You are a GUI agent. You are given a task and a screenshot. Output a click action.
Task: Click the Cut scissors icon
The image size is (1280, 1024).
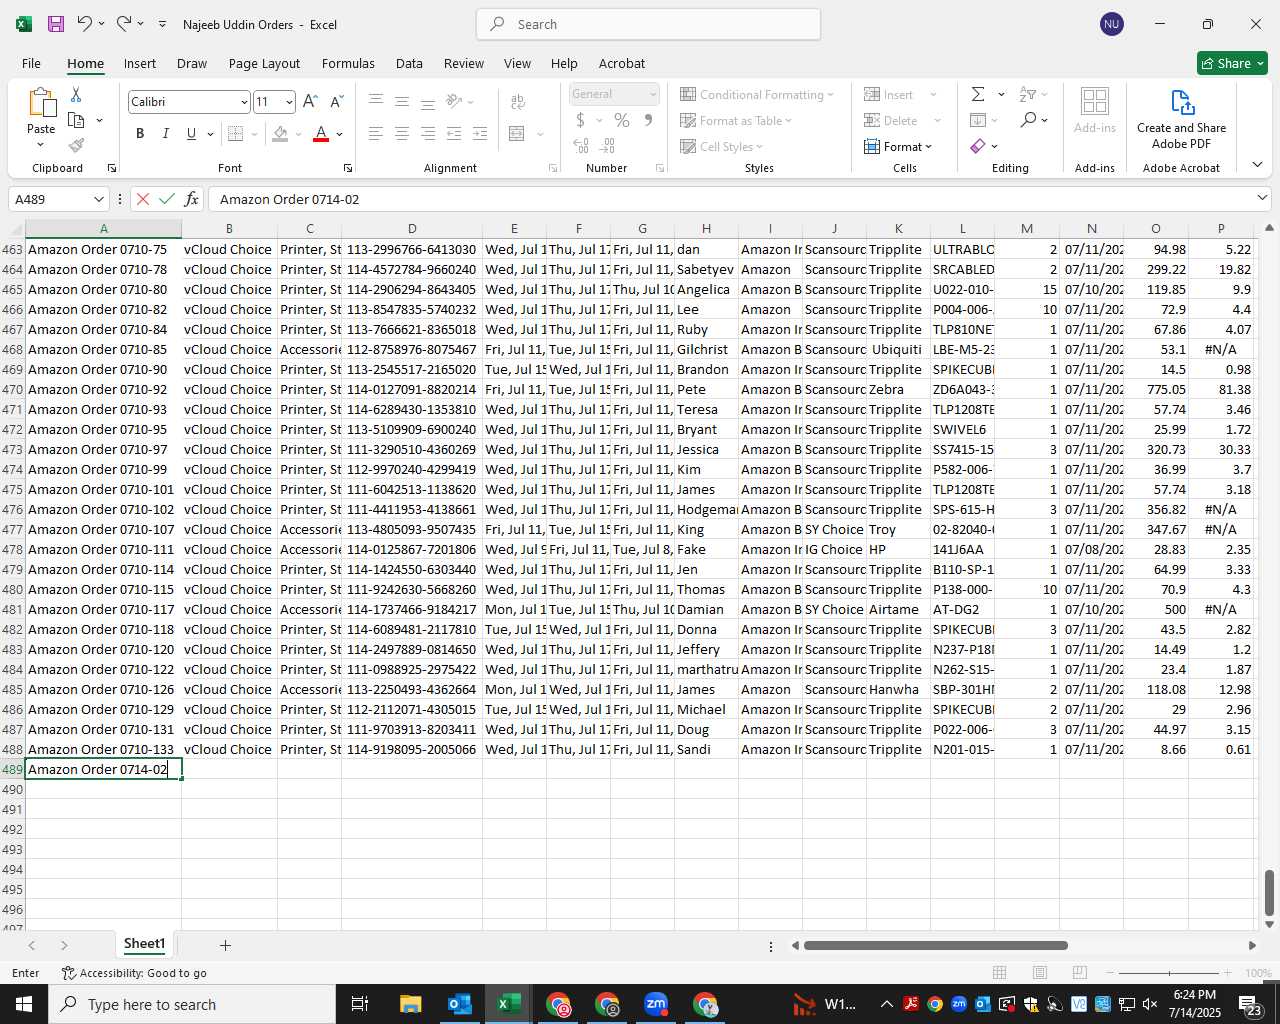pos(76,94)
